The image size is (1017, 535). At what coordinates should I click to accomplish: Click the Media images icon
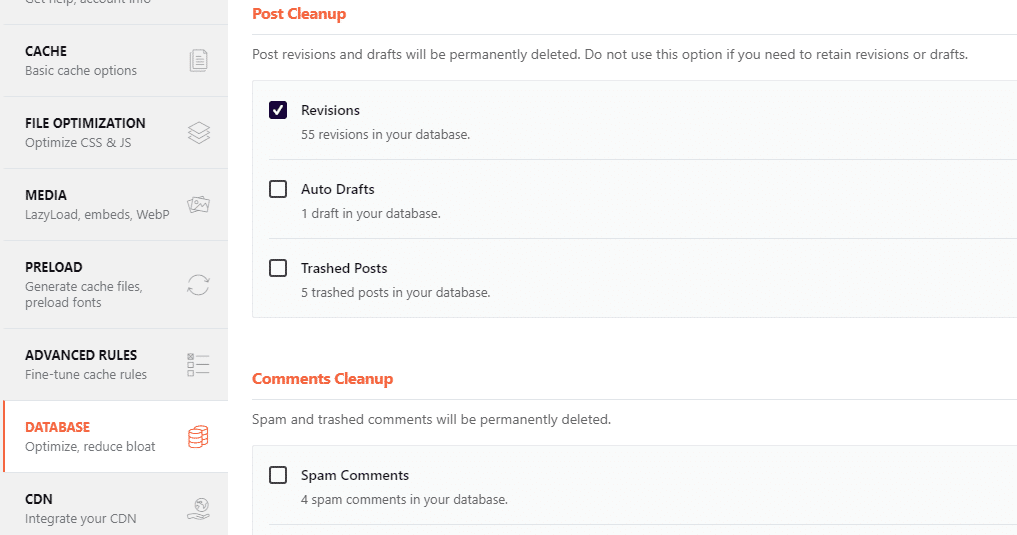coord(198,205)
